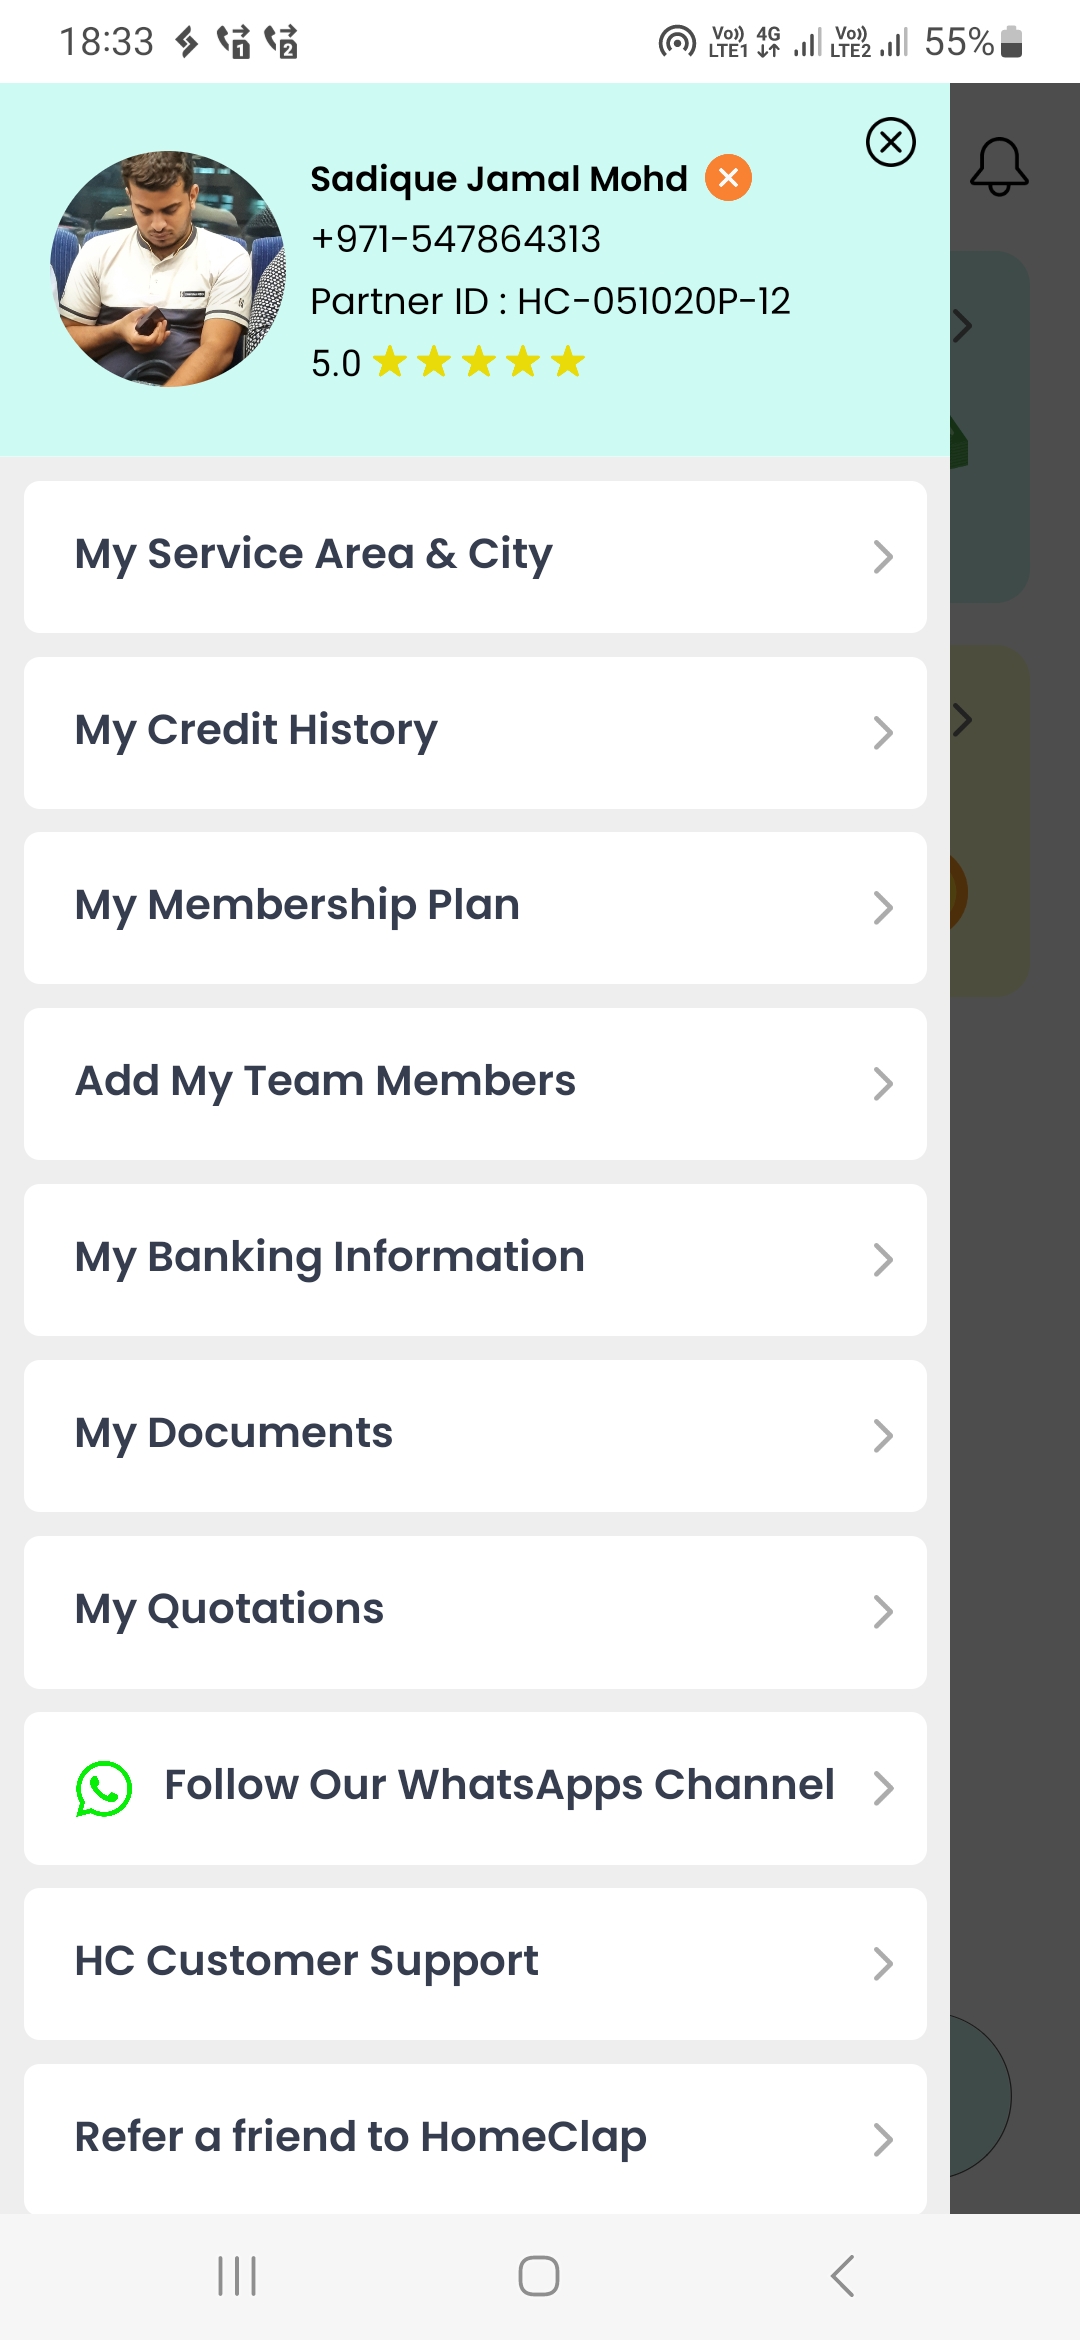
Task: Tap the orange badge beside the name
Action: [728, 178]
